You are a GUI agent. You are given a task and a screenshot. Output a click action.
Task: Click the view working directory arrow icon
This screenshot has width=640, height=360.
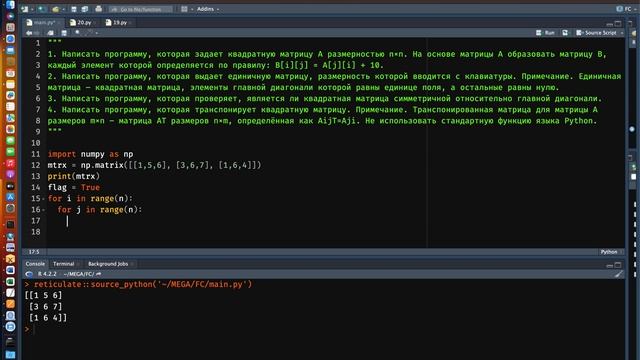(x=98, y=274)
